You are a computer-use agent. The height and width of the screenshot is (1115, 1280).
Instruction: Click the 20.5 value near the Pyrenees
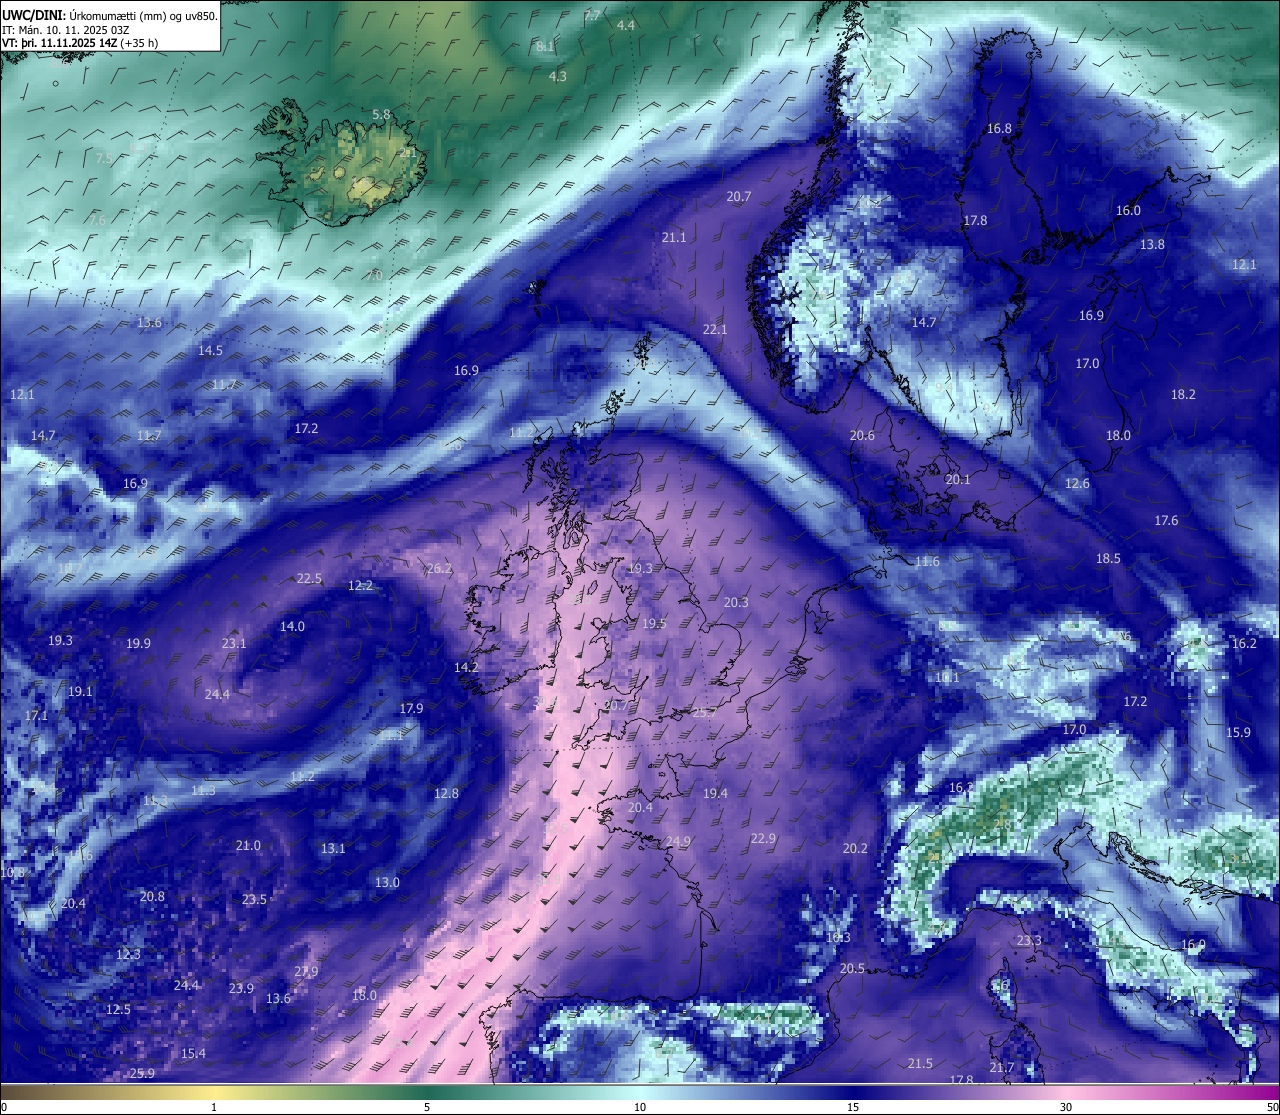[852, 968]
